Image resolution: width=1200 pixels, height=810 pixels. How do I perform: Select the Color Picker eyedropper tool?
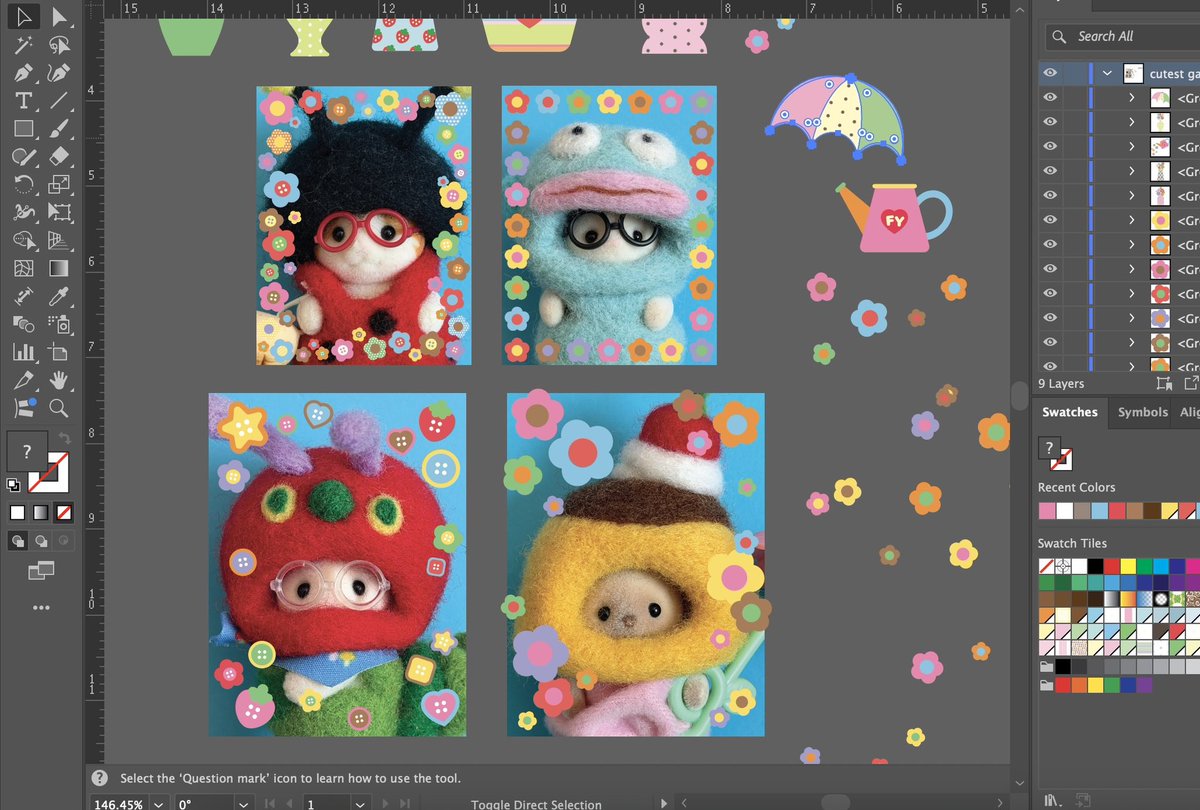[x=58, y=295]
